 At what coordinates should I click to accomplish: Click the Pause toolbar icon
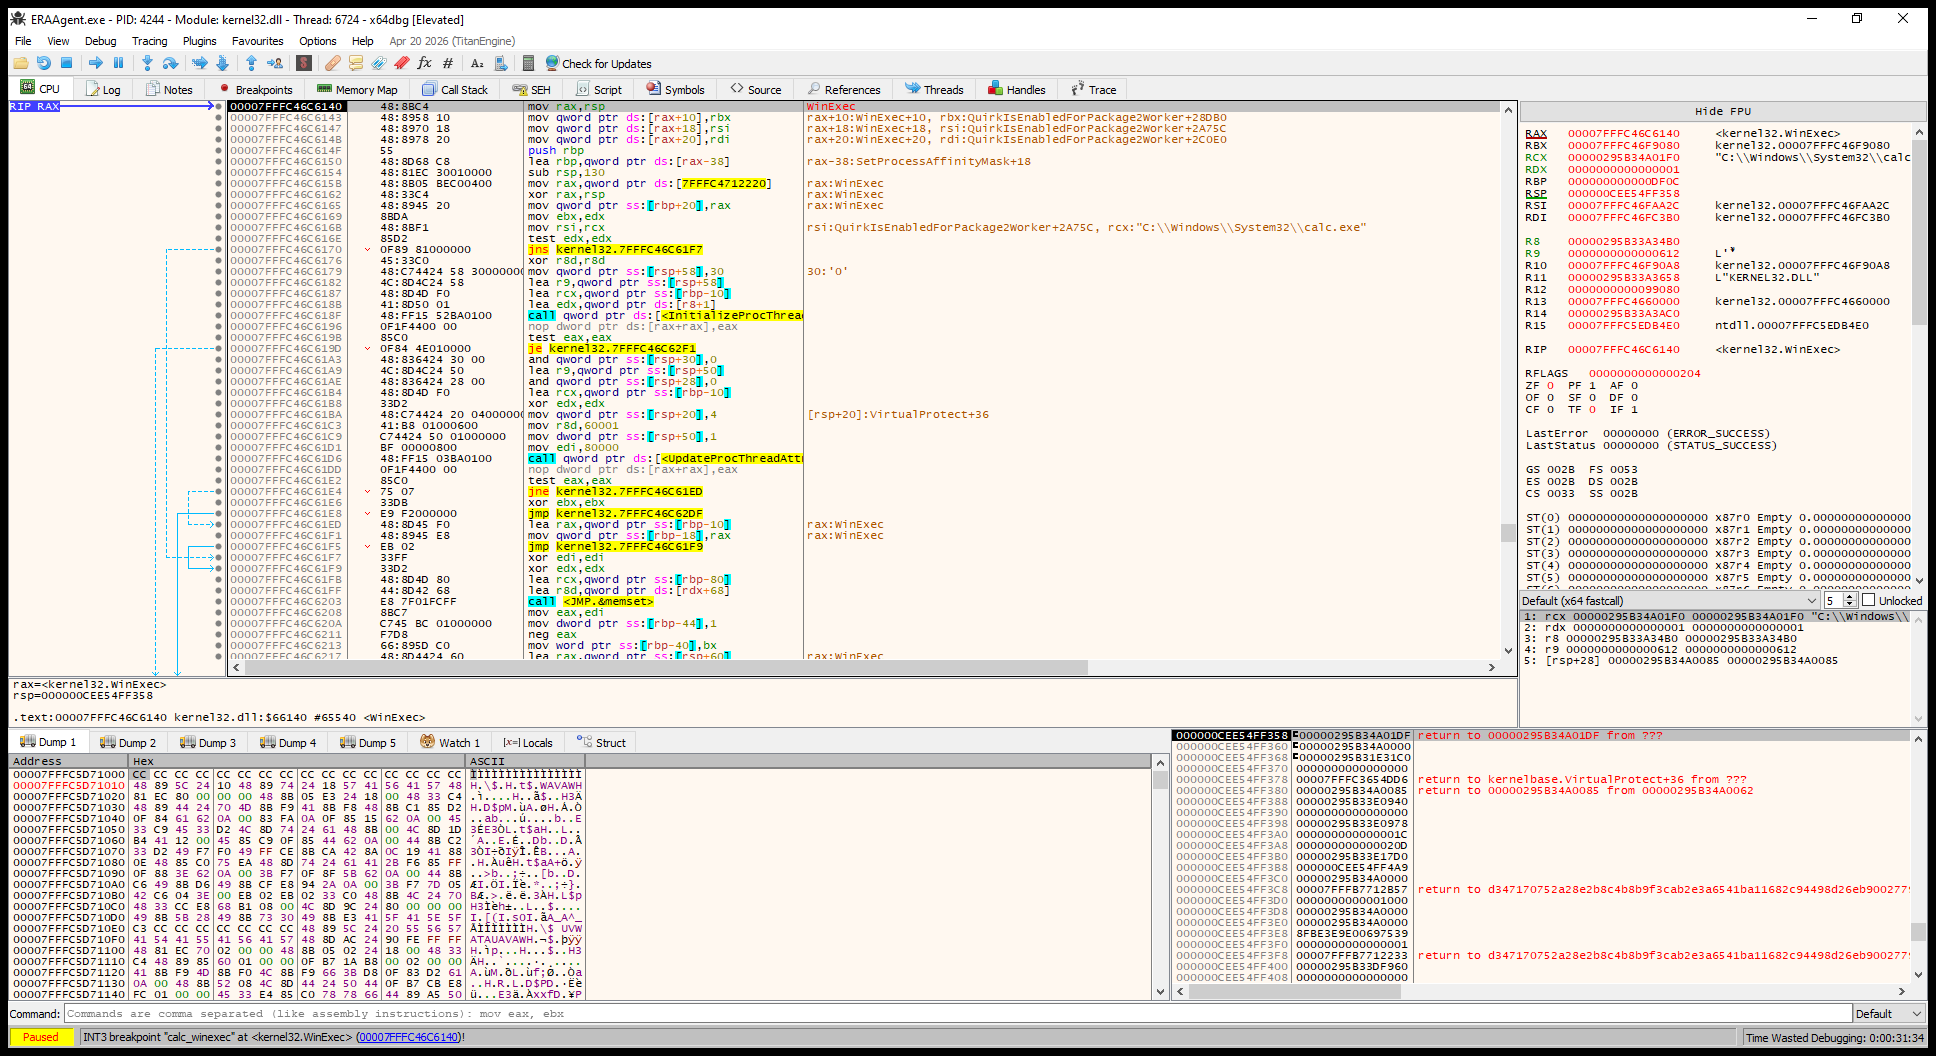tap(118, 63)
